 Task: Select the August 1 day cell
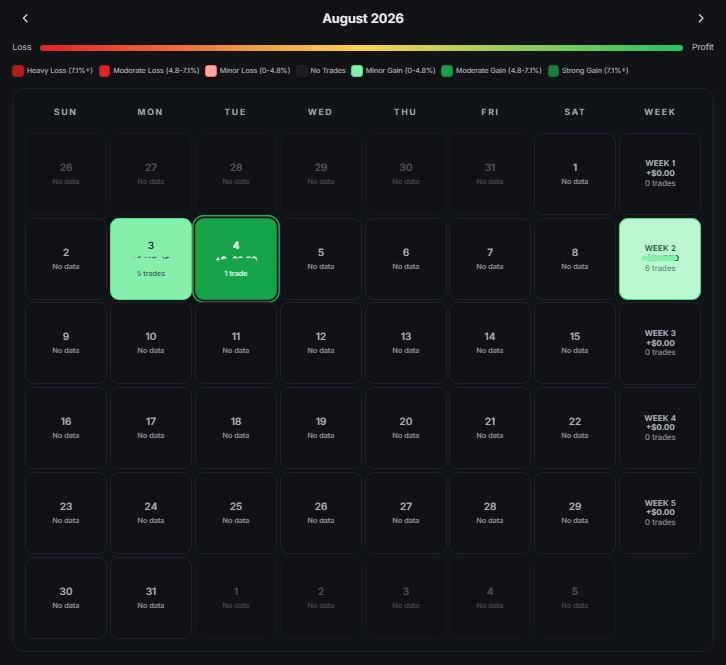pos(575,174)
